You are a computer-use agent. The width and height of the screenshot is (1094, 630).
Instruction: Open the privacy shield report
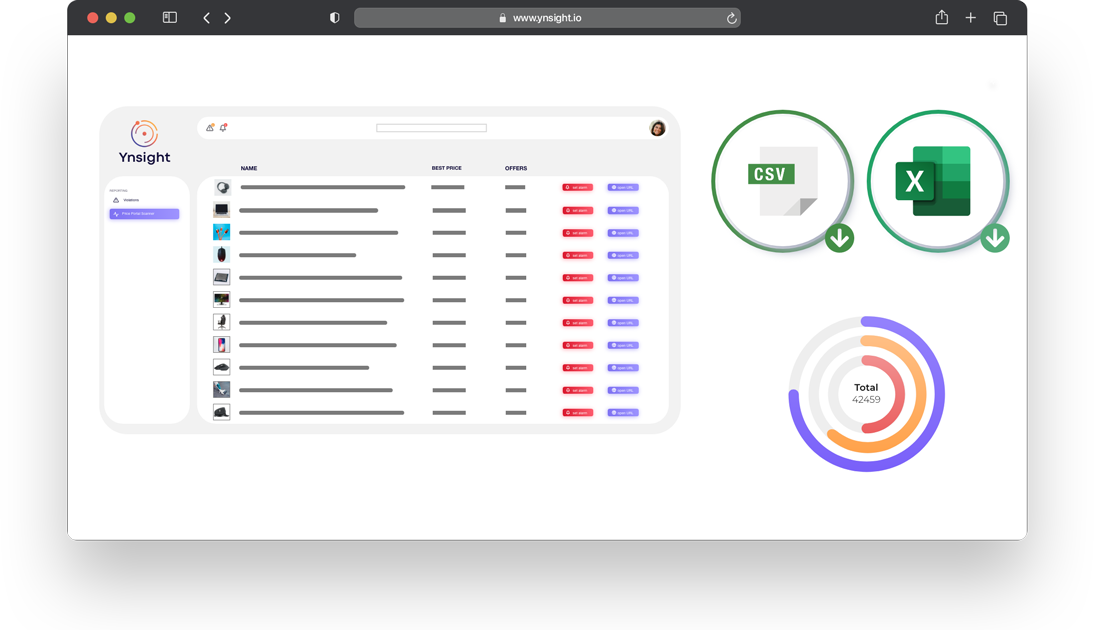click(335, 18)
